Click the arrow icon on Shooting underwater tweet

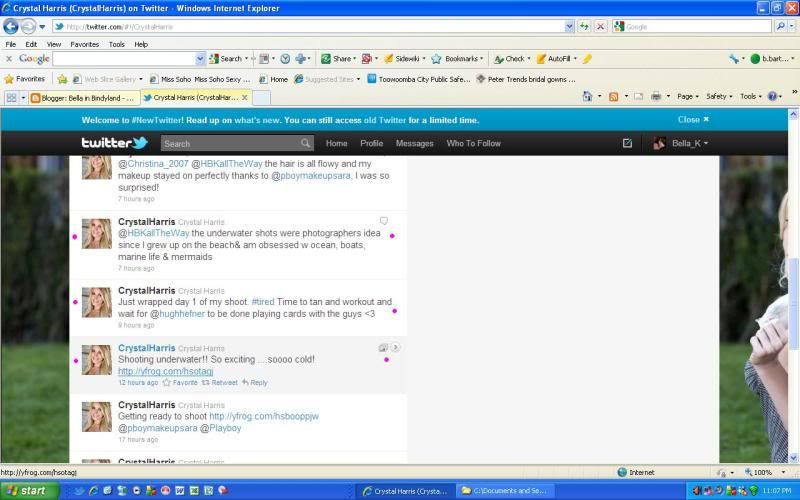(395, 347)
